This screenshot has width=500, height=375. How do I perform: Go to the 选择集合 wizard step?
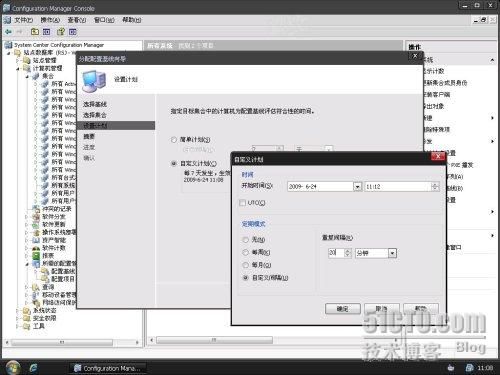[x=95, y=115]
